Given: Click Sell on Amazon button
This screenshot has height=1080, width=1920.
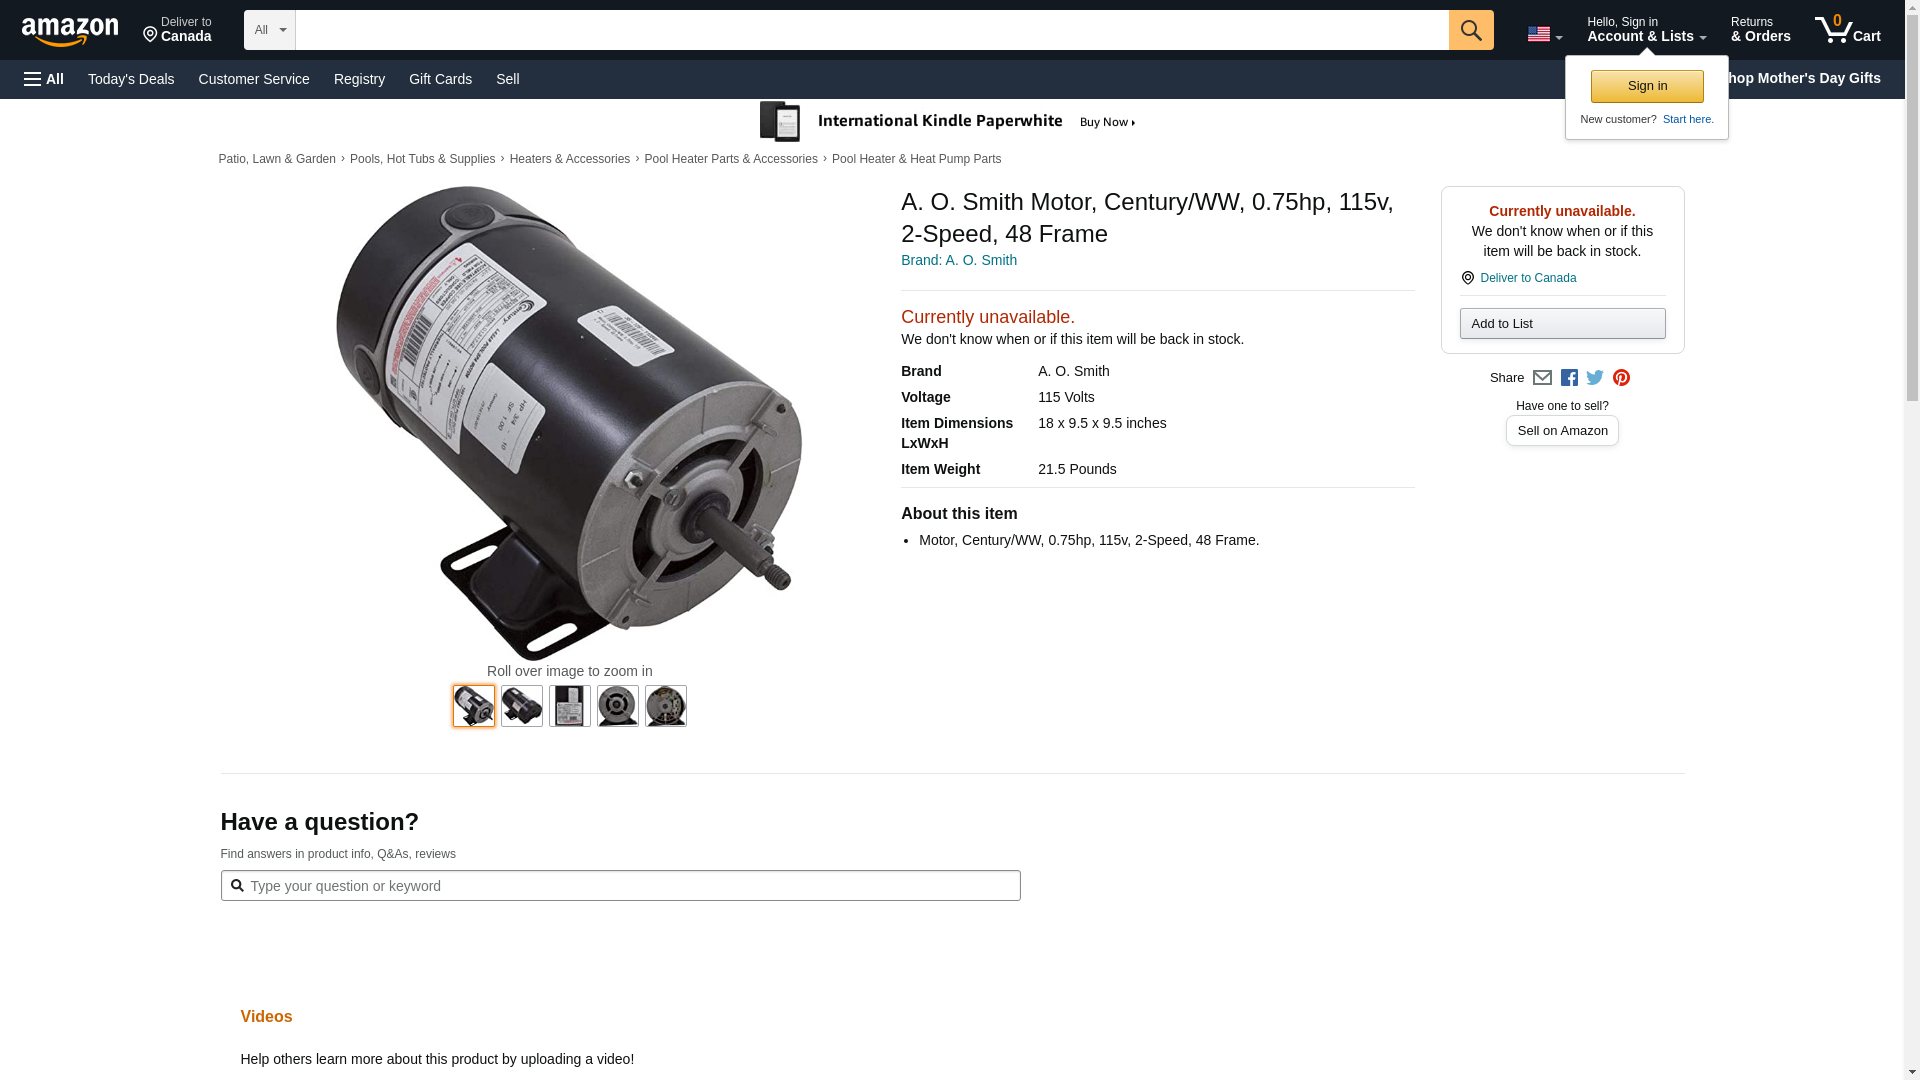Looking at the screenshot, I should click(1562, 431).
